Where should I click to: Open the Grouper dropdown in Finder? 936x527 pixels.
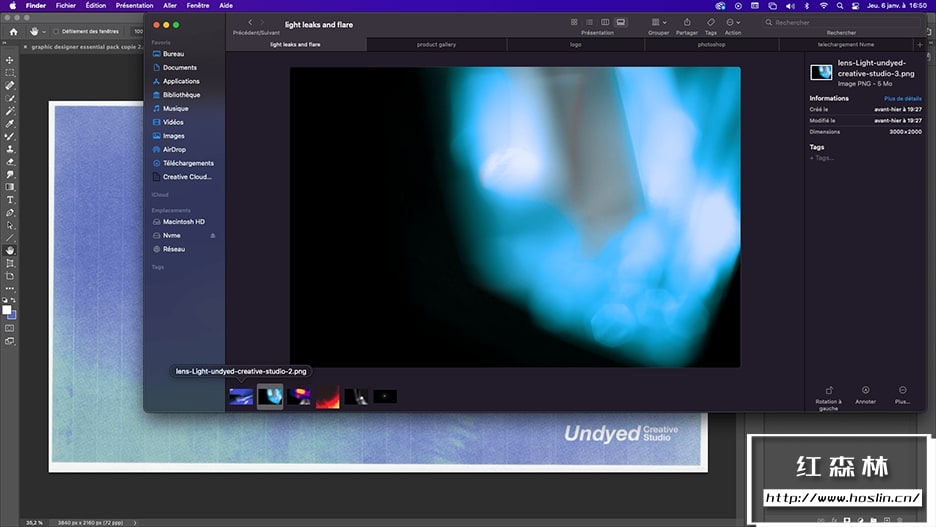pyautogui.click(x=658, y=22)
